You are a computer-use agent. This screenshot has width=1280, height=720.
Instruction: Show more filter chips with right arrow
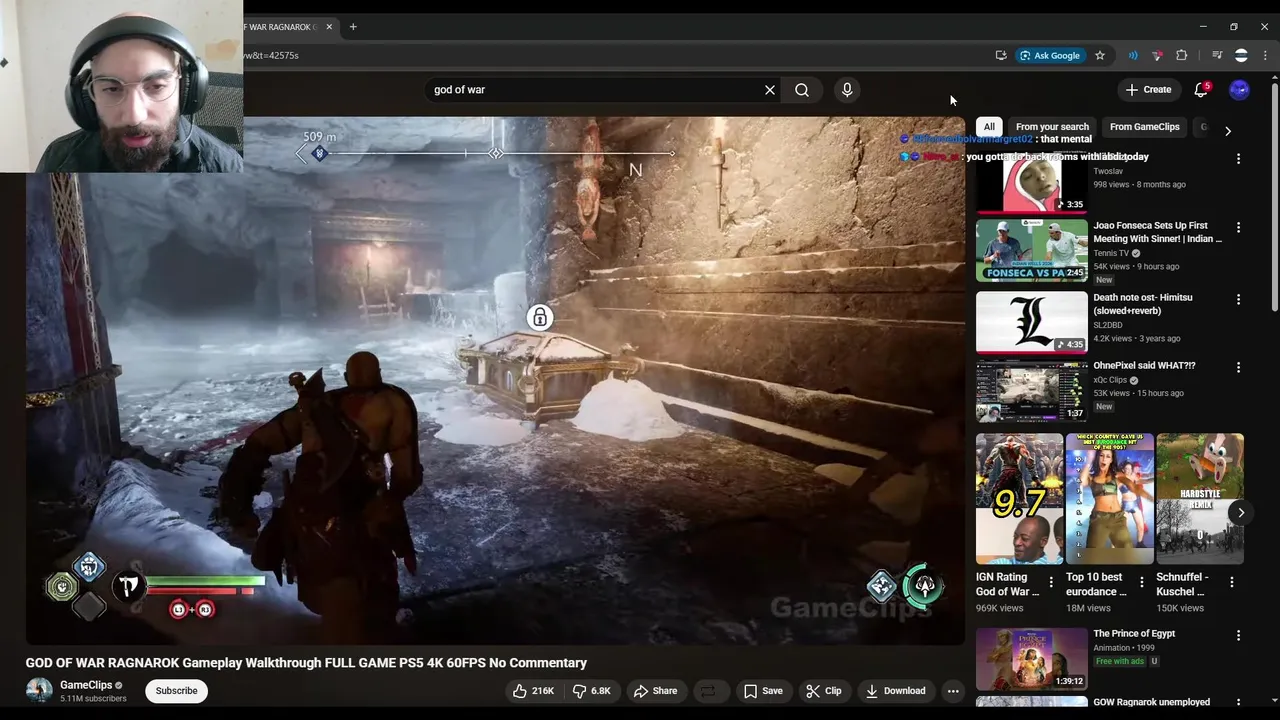pos(1228,131)
